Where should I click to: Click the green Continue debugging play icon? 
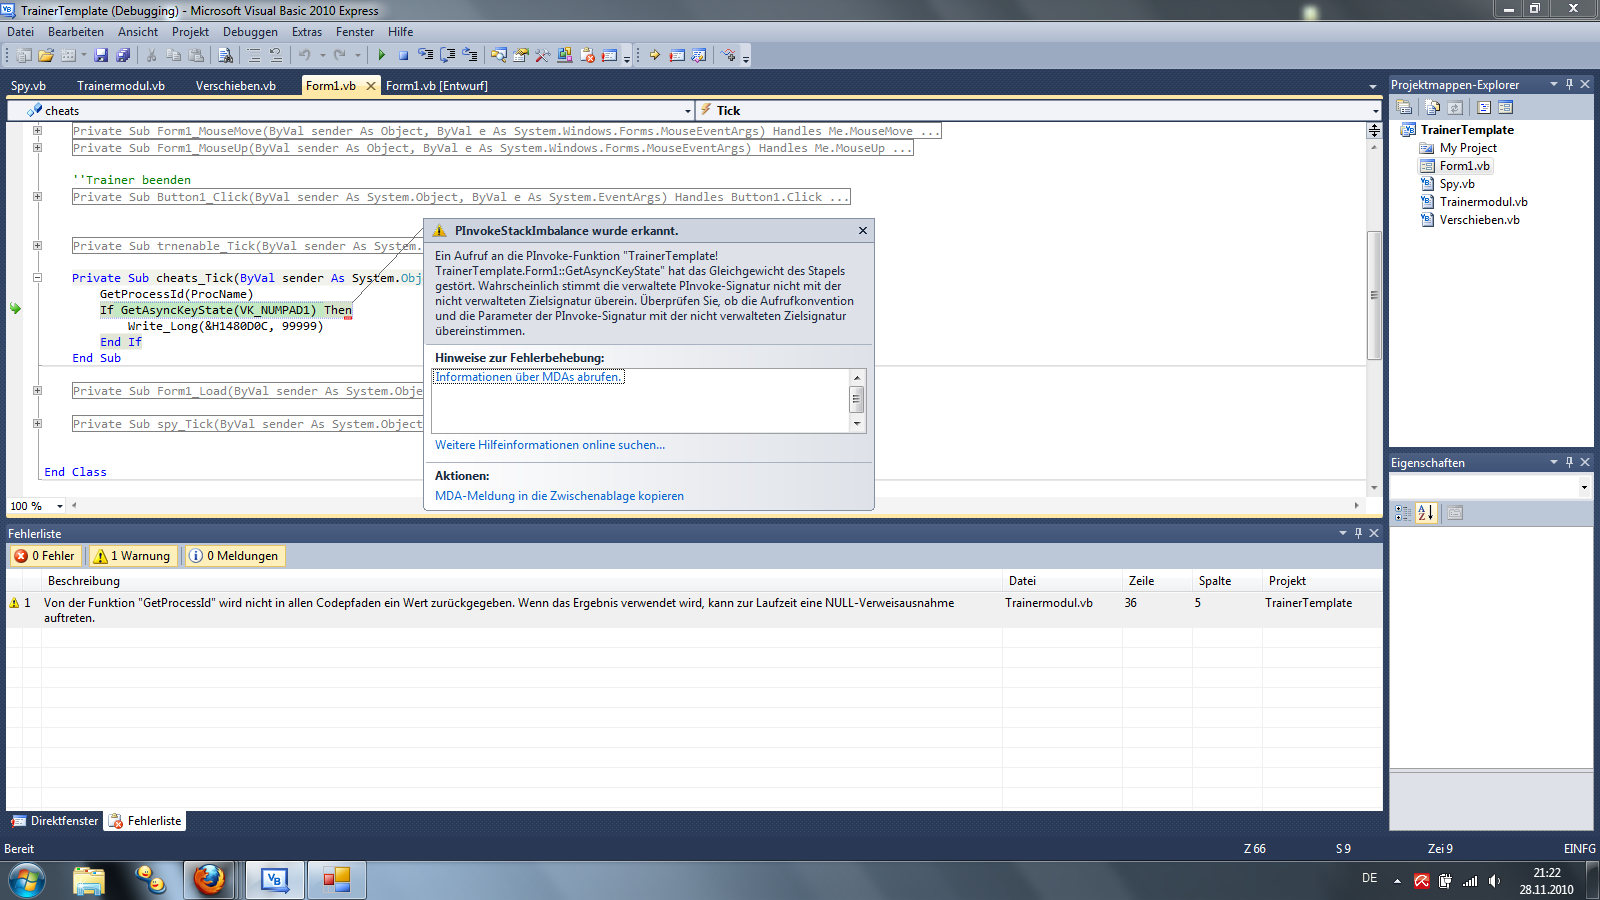[381, 56]
